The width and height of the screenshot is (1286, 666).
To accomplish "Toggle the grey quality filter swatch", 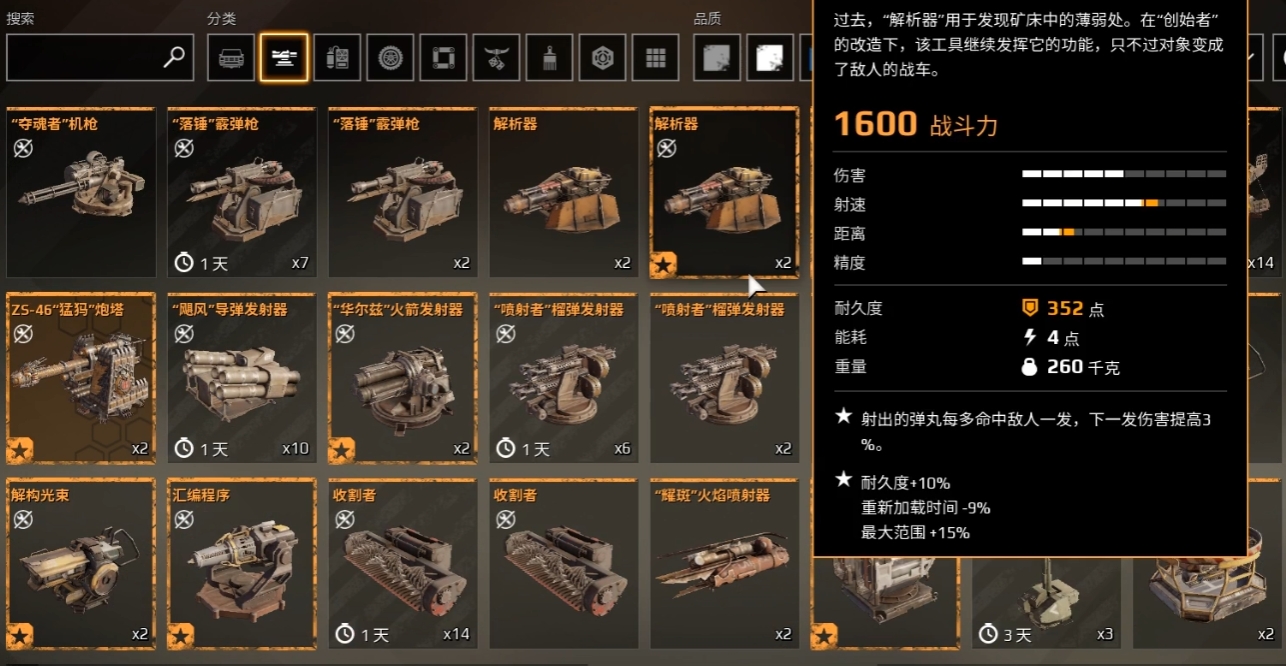I will pyautogui.click(x=717, y=57).
